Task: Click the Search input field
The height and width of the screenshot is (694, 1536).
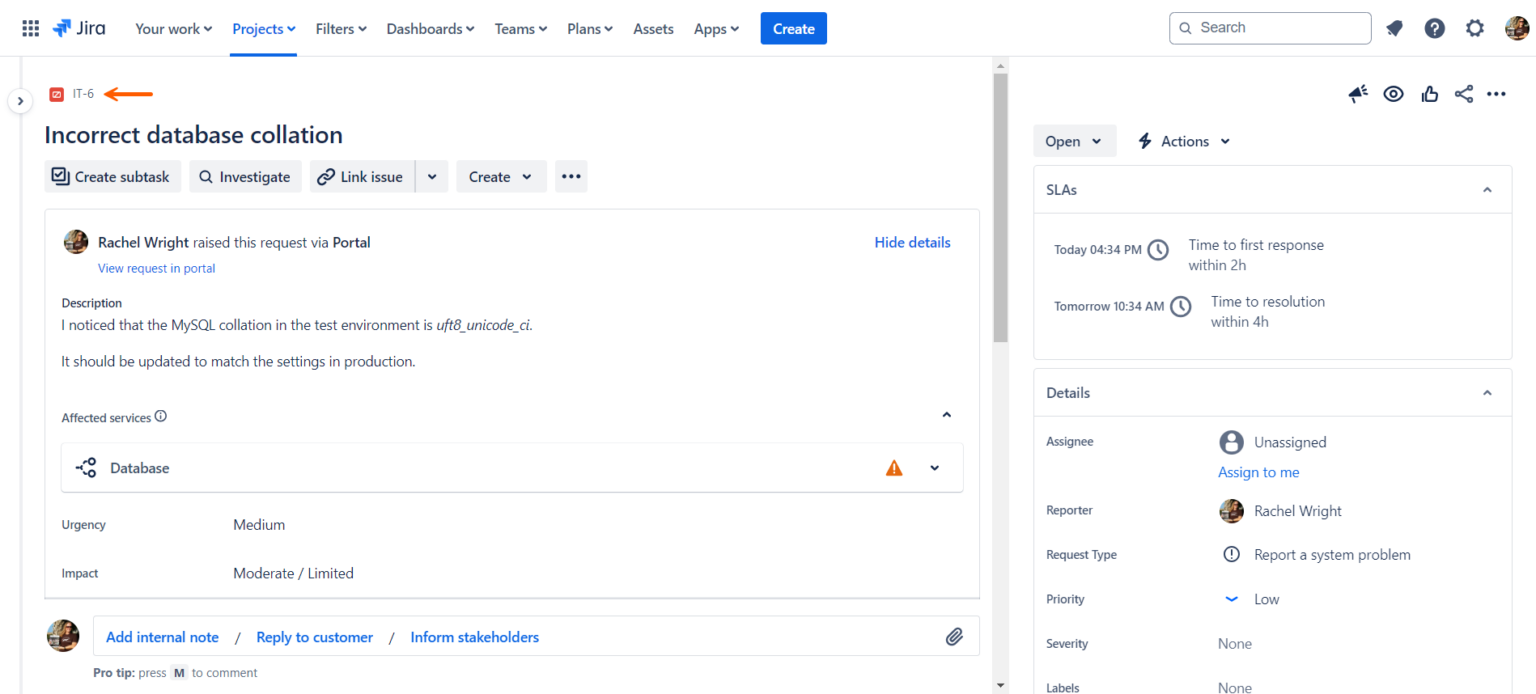Action: pyautogui.click(x=1270, y=27)
